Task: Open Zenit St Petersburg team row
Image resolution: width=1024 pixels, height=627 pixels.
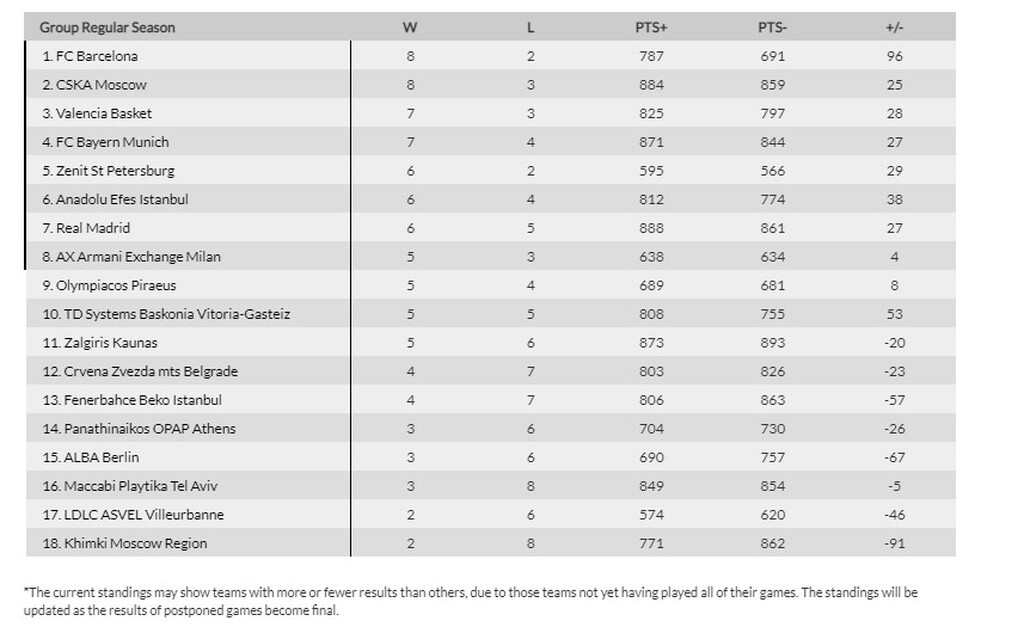Action: click(x=114, y=171)
